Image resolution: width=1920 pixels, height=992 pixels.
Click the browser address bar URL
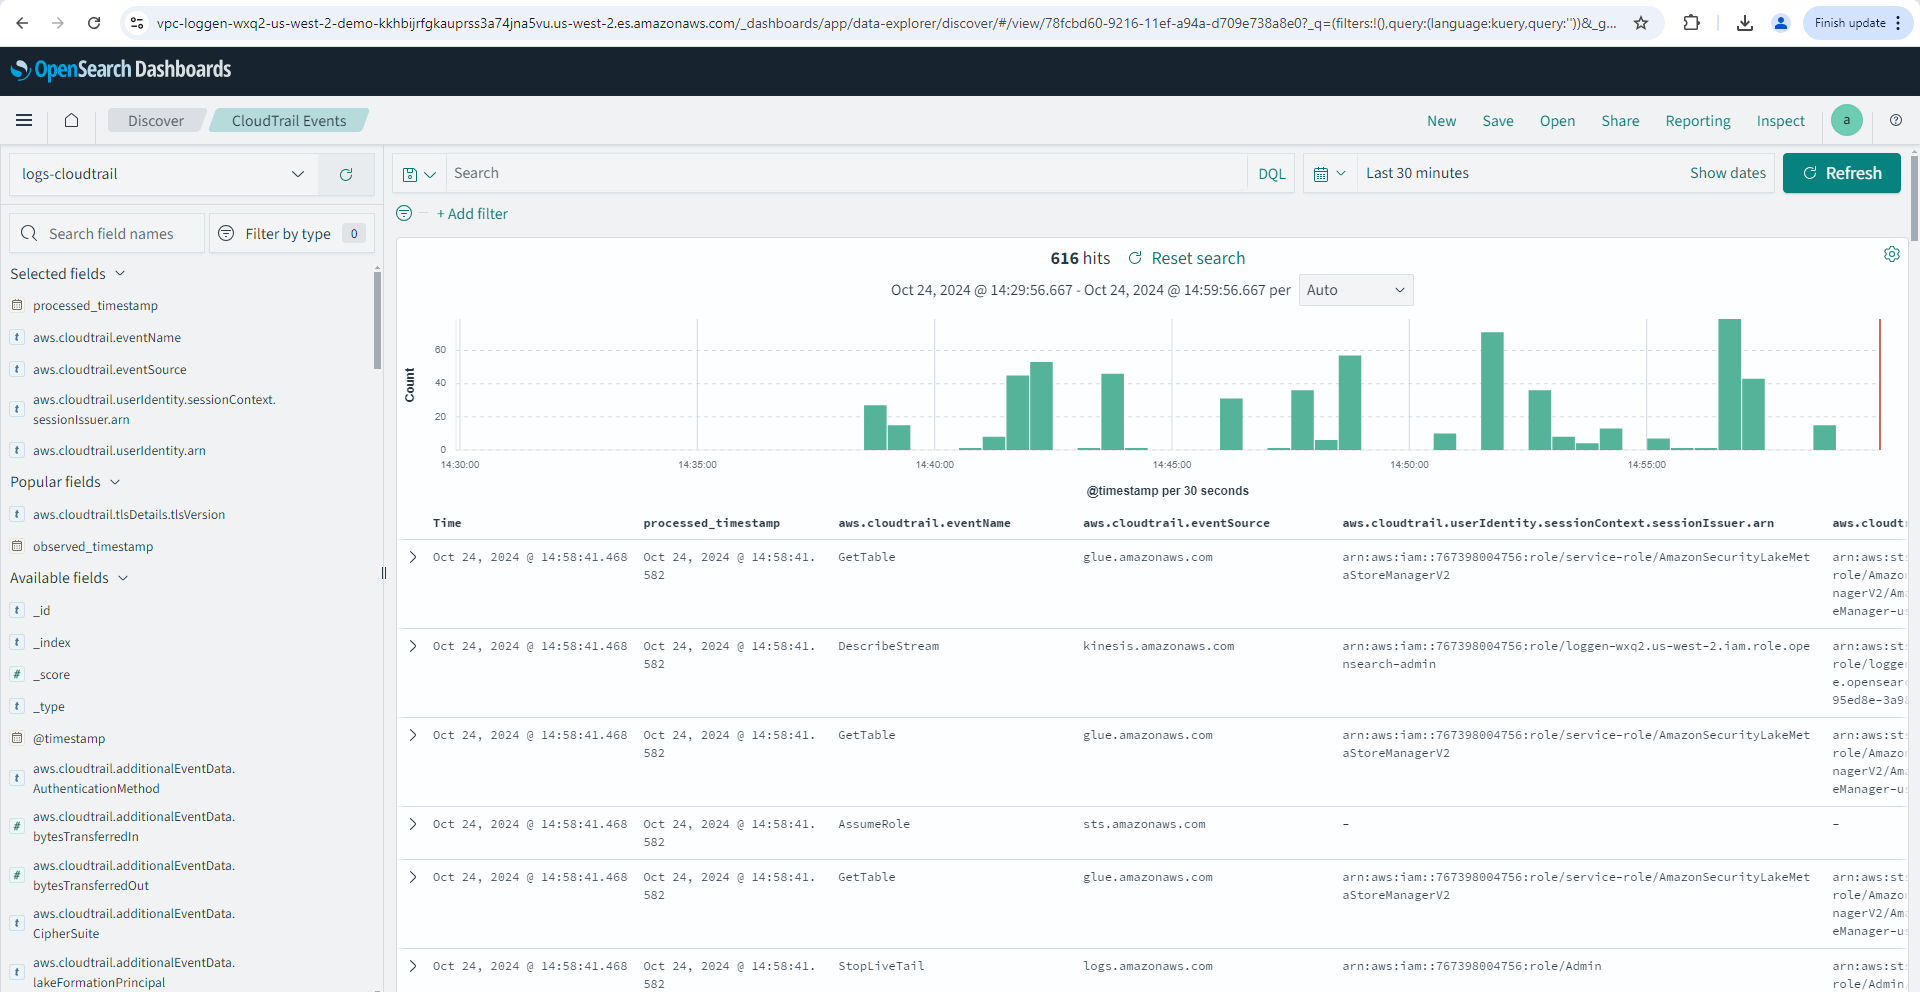coord(885,23)
